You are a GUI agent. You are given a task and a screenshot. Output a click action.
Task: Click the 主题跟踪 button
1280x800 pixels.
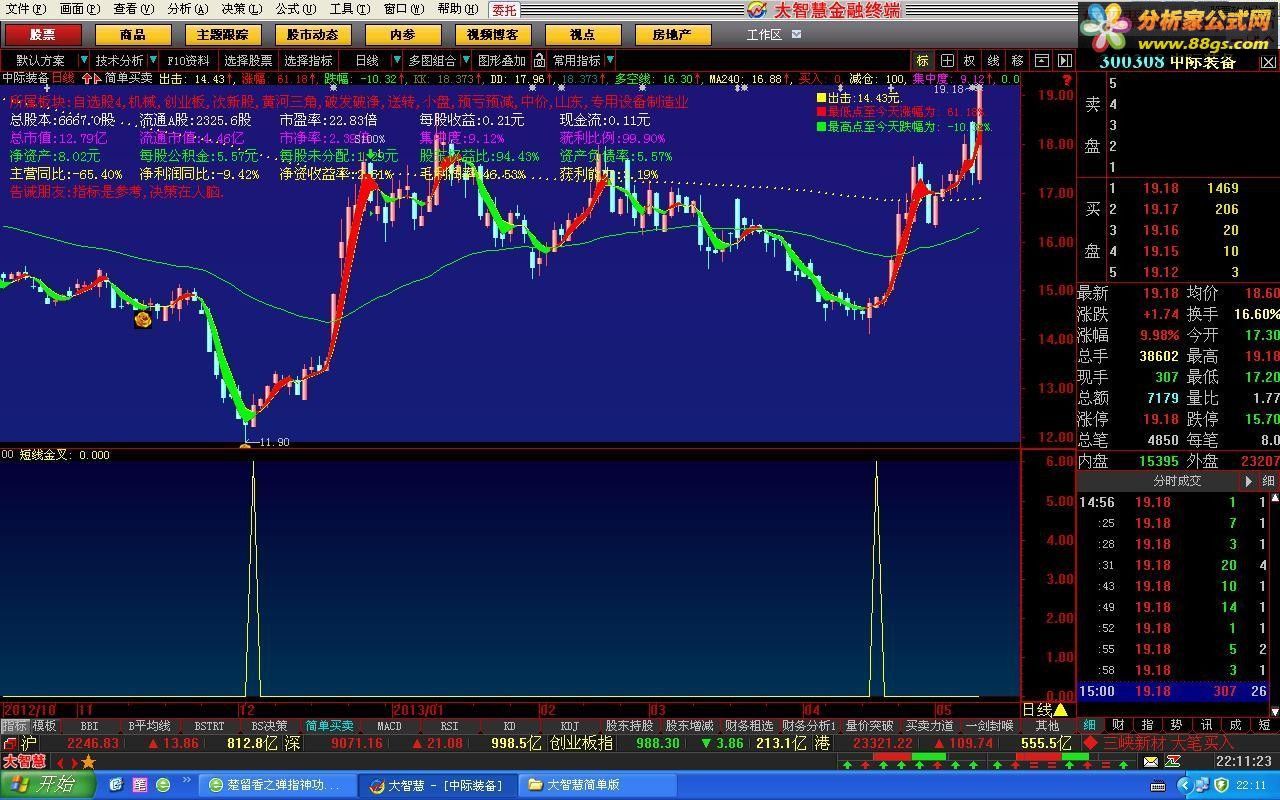222,35
